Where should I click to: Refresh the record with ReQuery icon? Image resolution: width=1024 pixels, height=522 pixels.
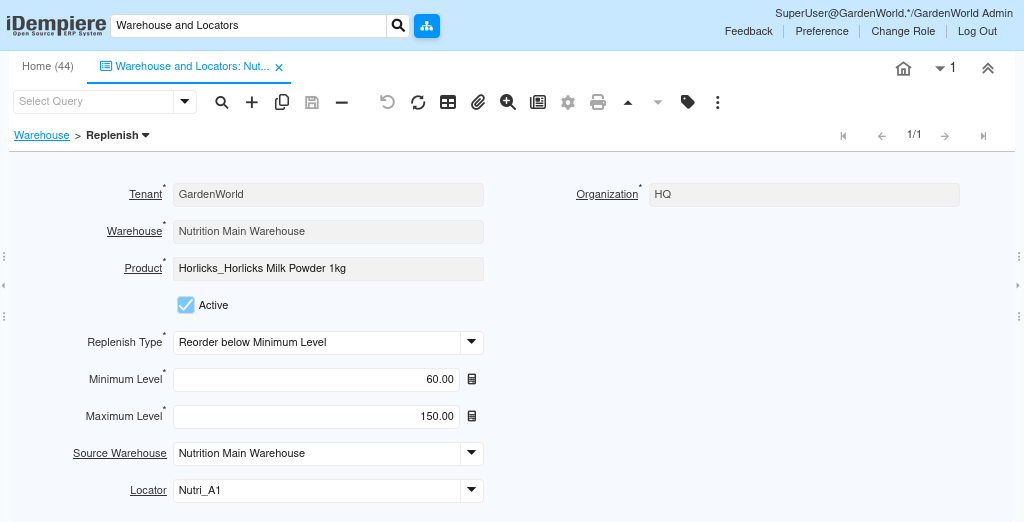click(418, 102)
